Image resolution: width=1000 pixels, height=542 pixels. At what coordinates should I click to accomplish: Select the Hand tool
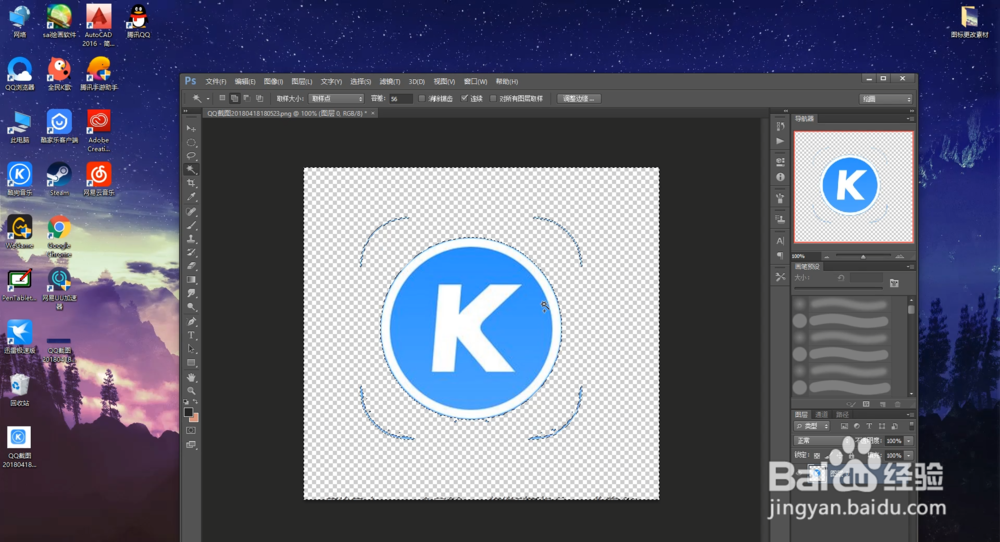(191, 377)
